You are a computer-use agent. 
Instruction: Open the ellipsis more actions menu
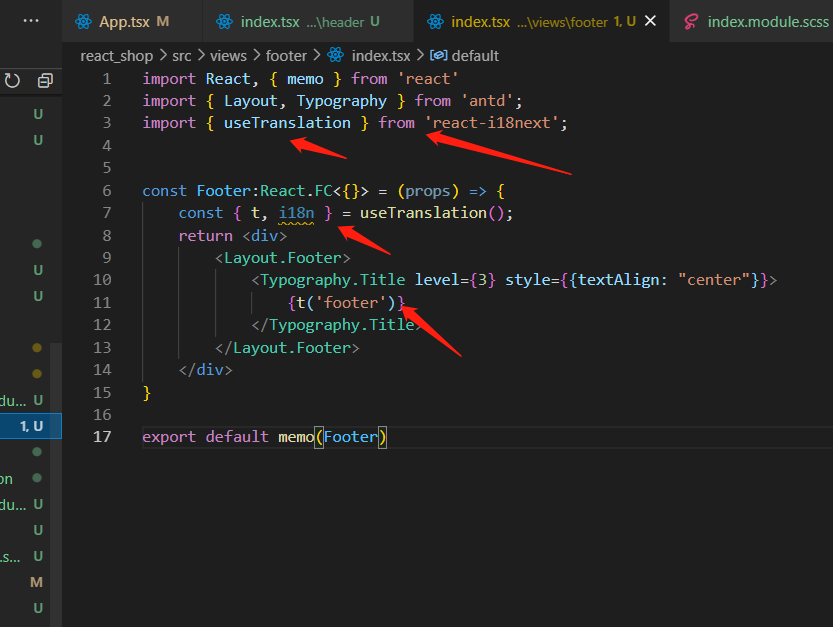(x=31, y=20)
